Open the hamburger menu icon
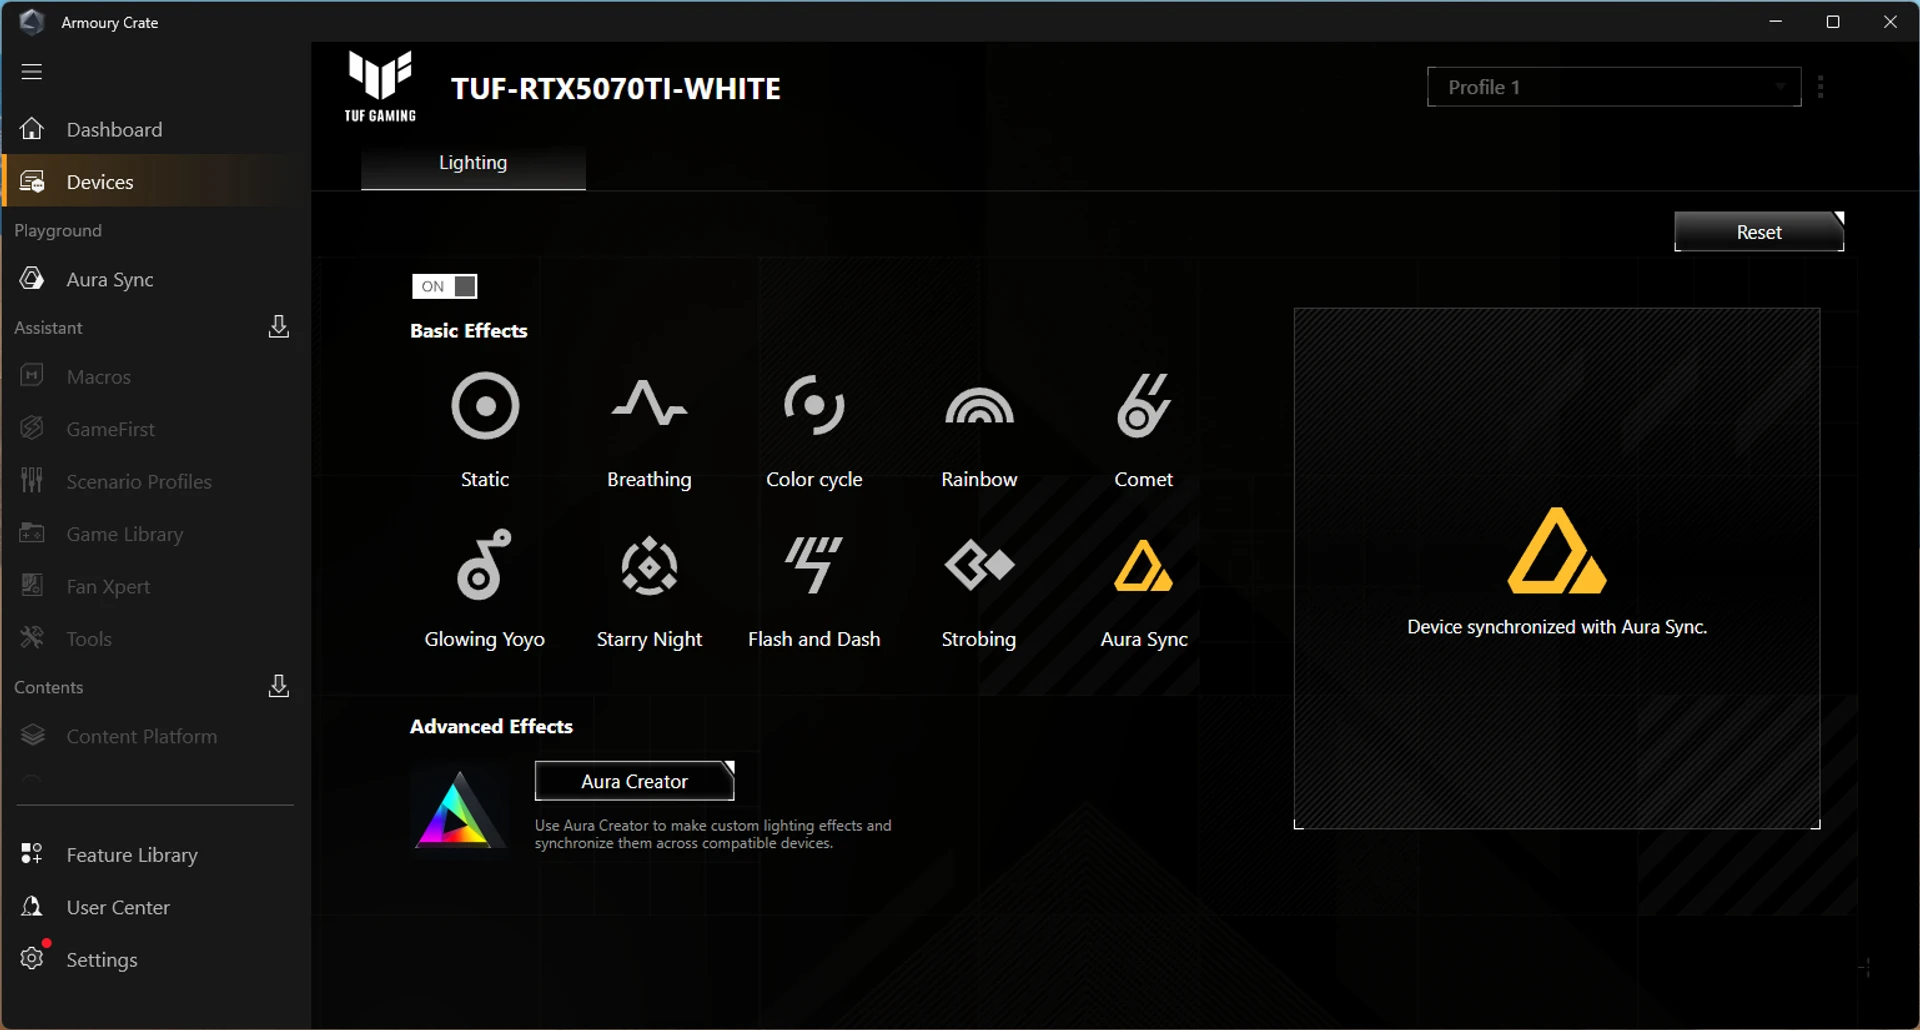This screenshot has height=1030, width=1920. (32, 71)
